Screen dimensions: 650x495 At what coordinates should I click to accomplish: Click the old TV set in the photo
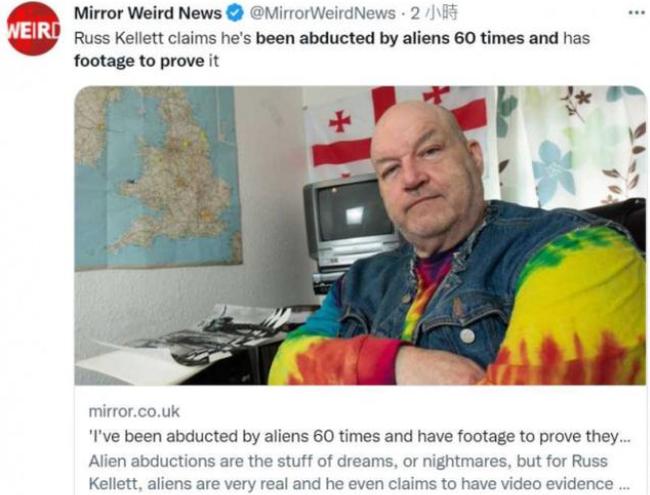point(348,222)
